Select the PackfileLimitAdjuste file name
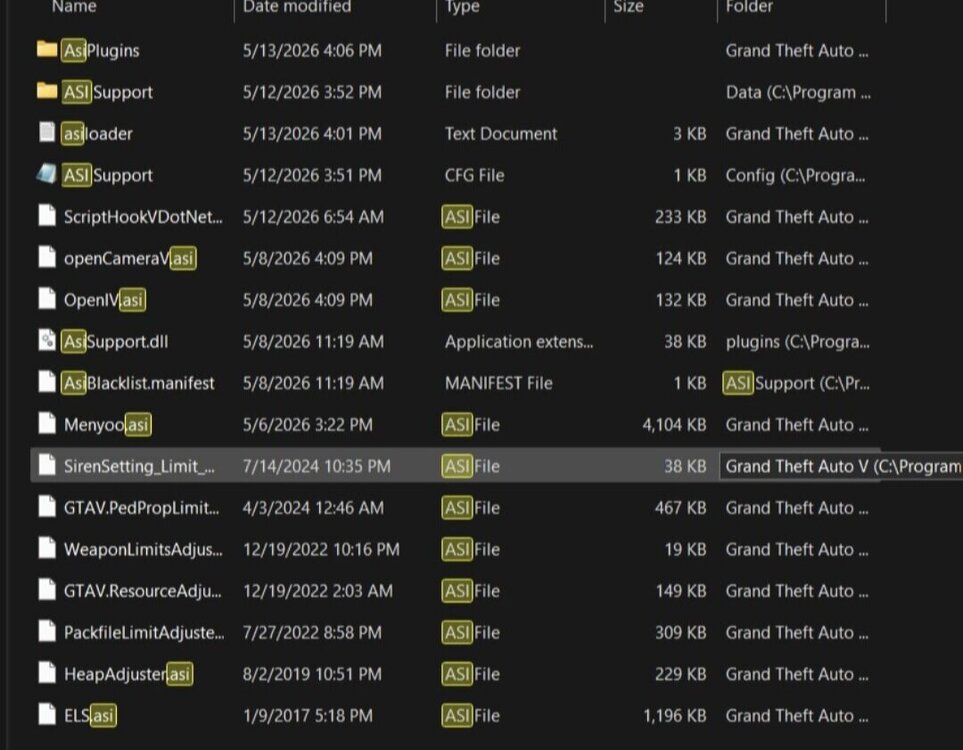The height and width of the screenshot is (750, 963). tap(144, 633)
